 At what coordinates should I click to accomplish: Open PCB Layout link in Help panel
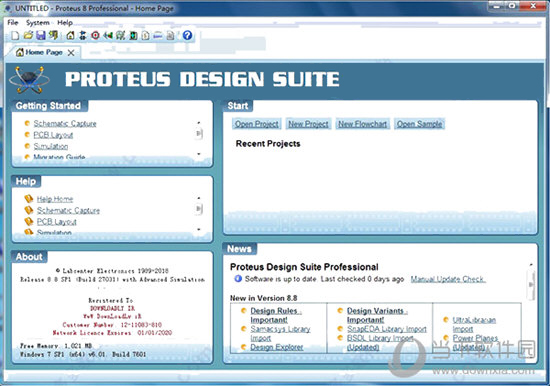(x=57, y=222)
